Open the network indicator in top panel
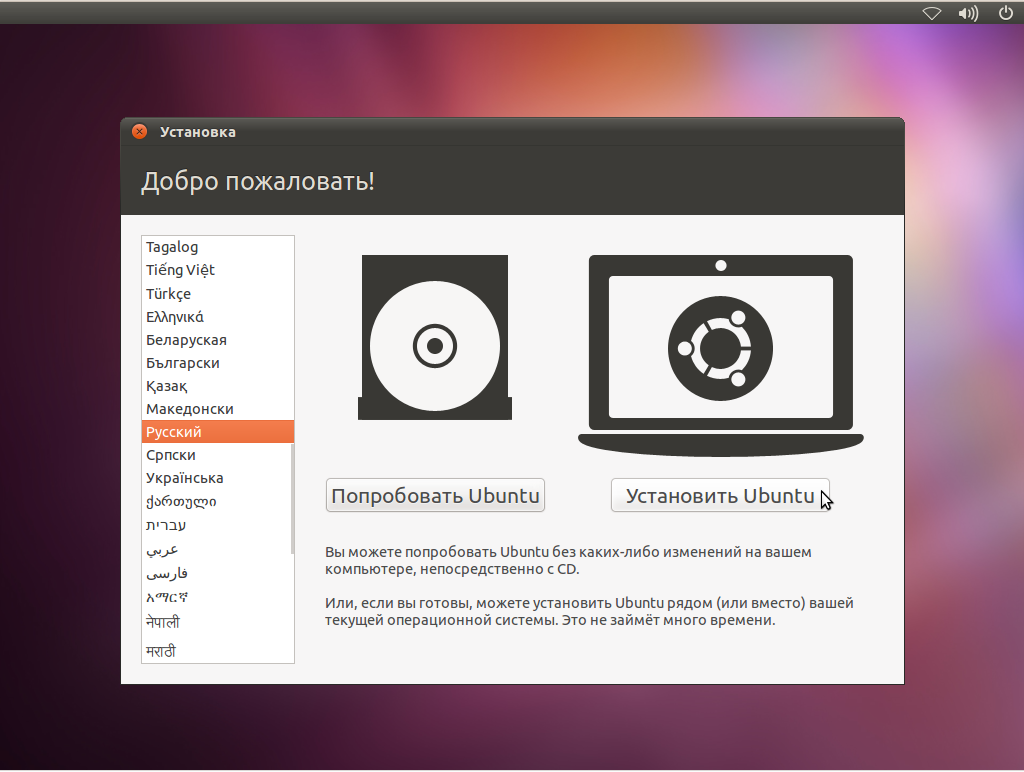Screen dimensions: 1024x772 (x=931, y=13)
